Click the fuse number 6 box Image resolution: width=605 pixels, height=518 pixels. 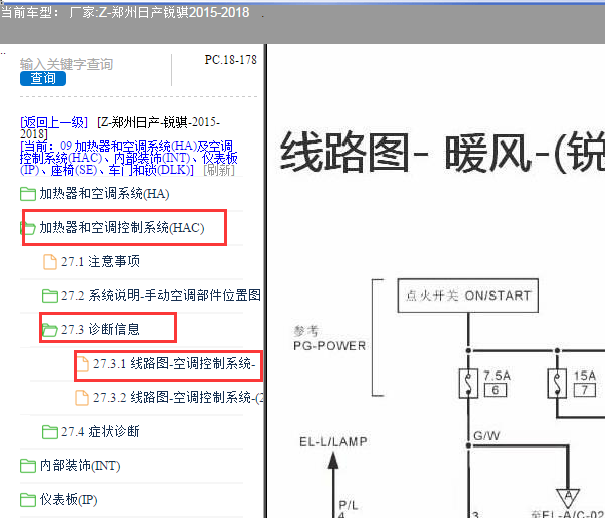(x=495, y=390)
